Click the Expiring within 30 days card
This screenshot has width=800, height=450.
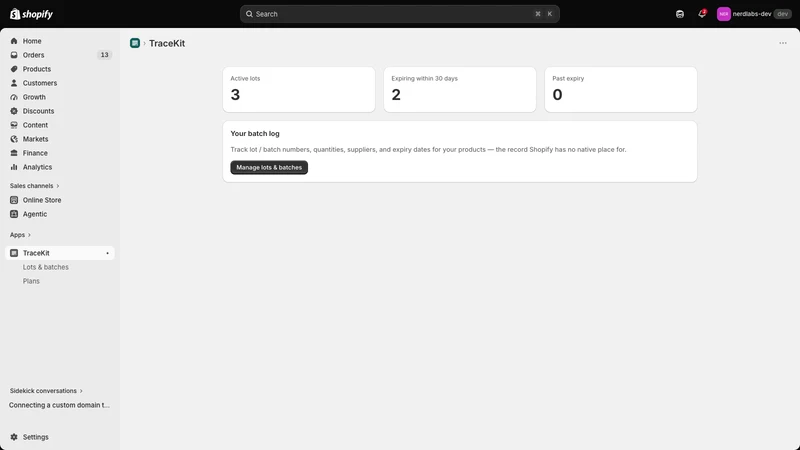[460, 89]
